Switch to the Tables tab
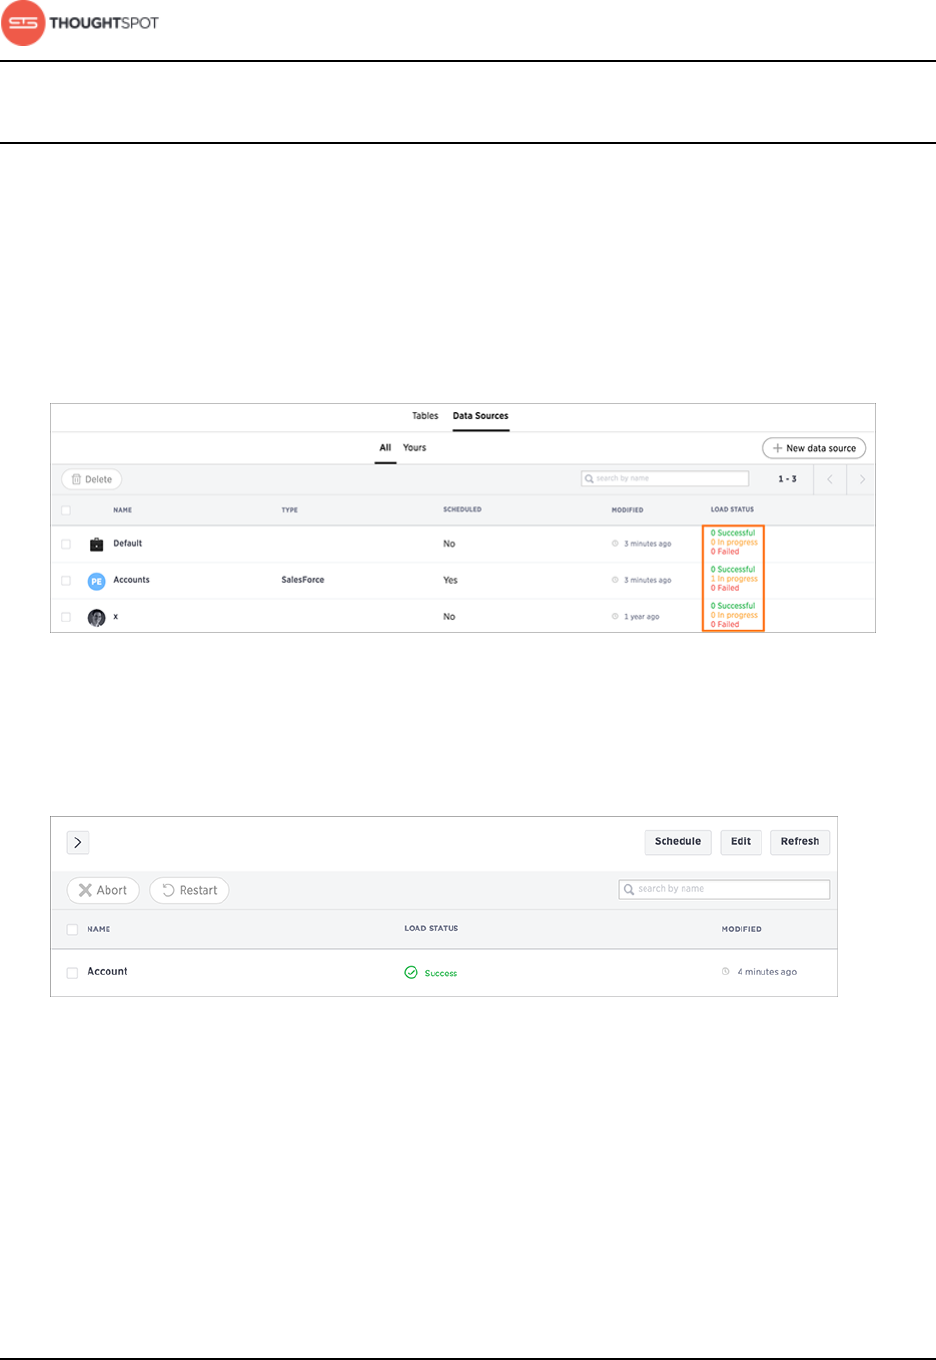Screen dimensions: 936x1360 pos(425,416)
